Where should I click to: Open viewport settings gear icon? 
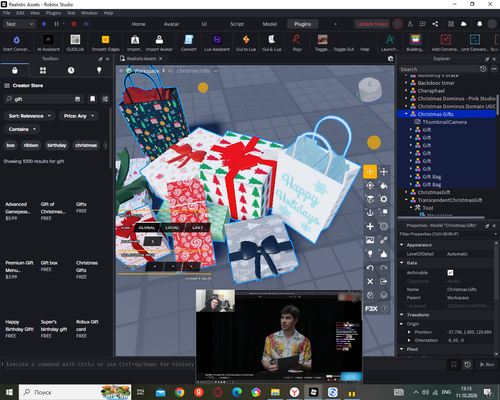point(390,59)
